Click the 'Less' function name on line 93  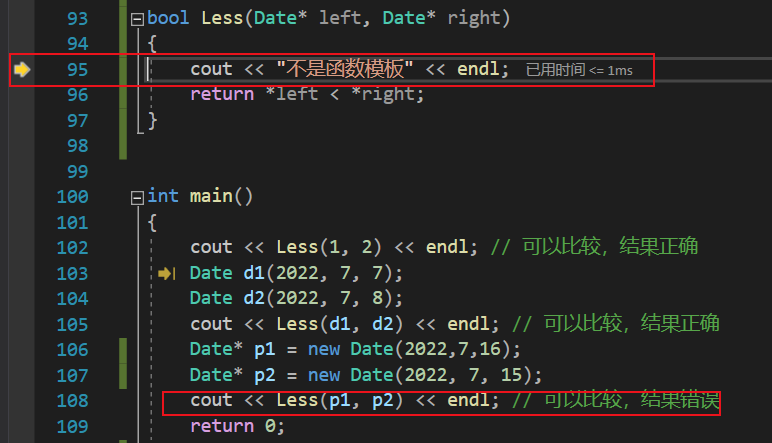[x=222, y=18]
